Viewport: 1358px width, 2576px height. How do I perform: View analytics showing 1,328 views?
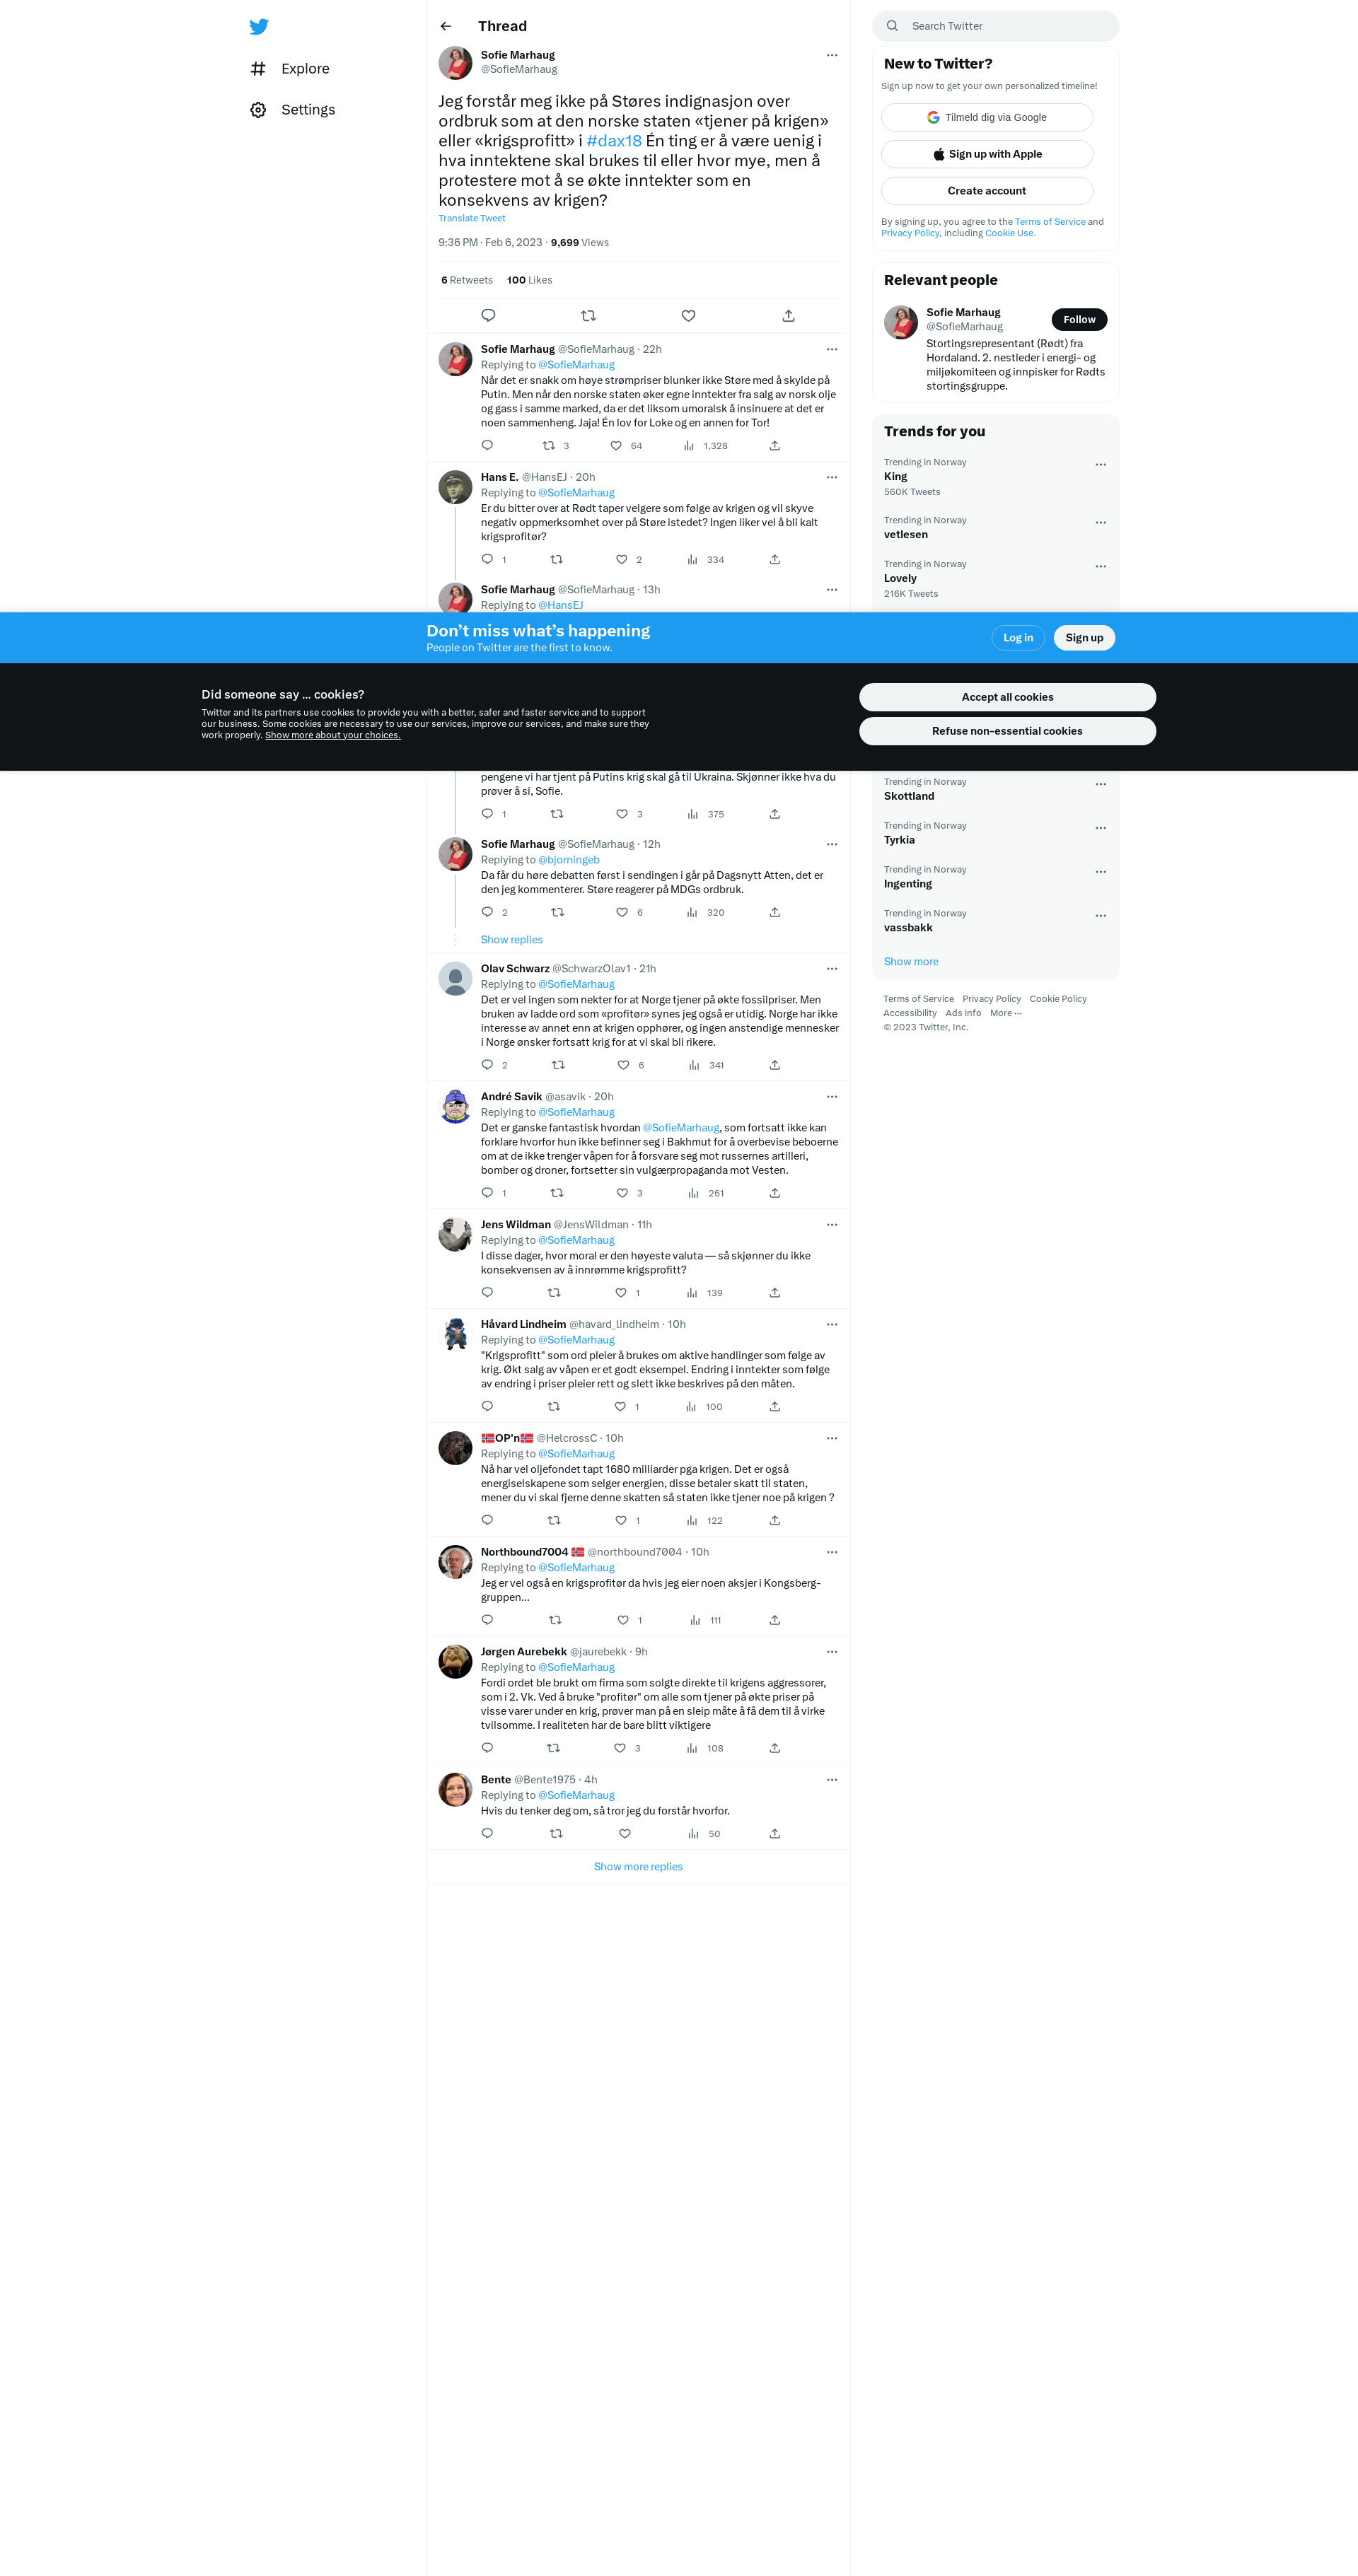click(x=705, y=446)
